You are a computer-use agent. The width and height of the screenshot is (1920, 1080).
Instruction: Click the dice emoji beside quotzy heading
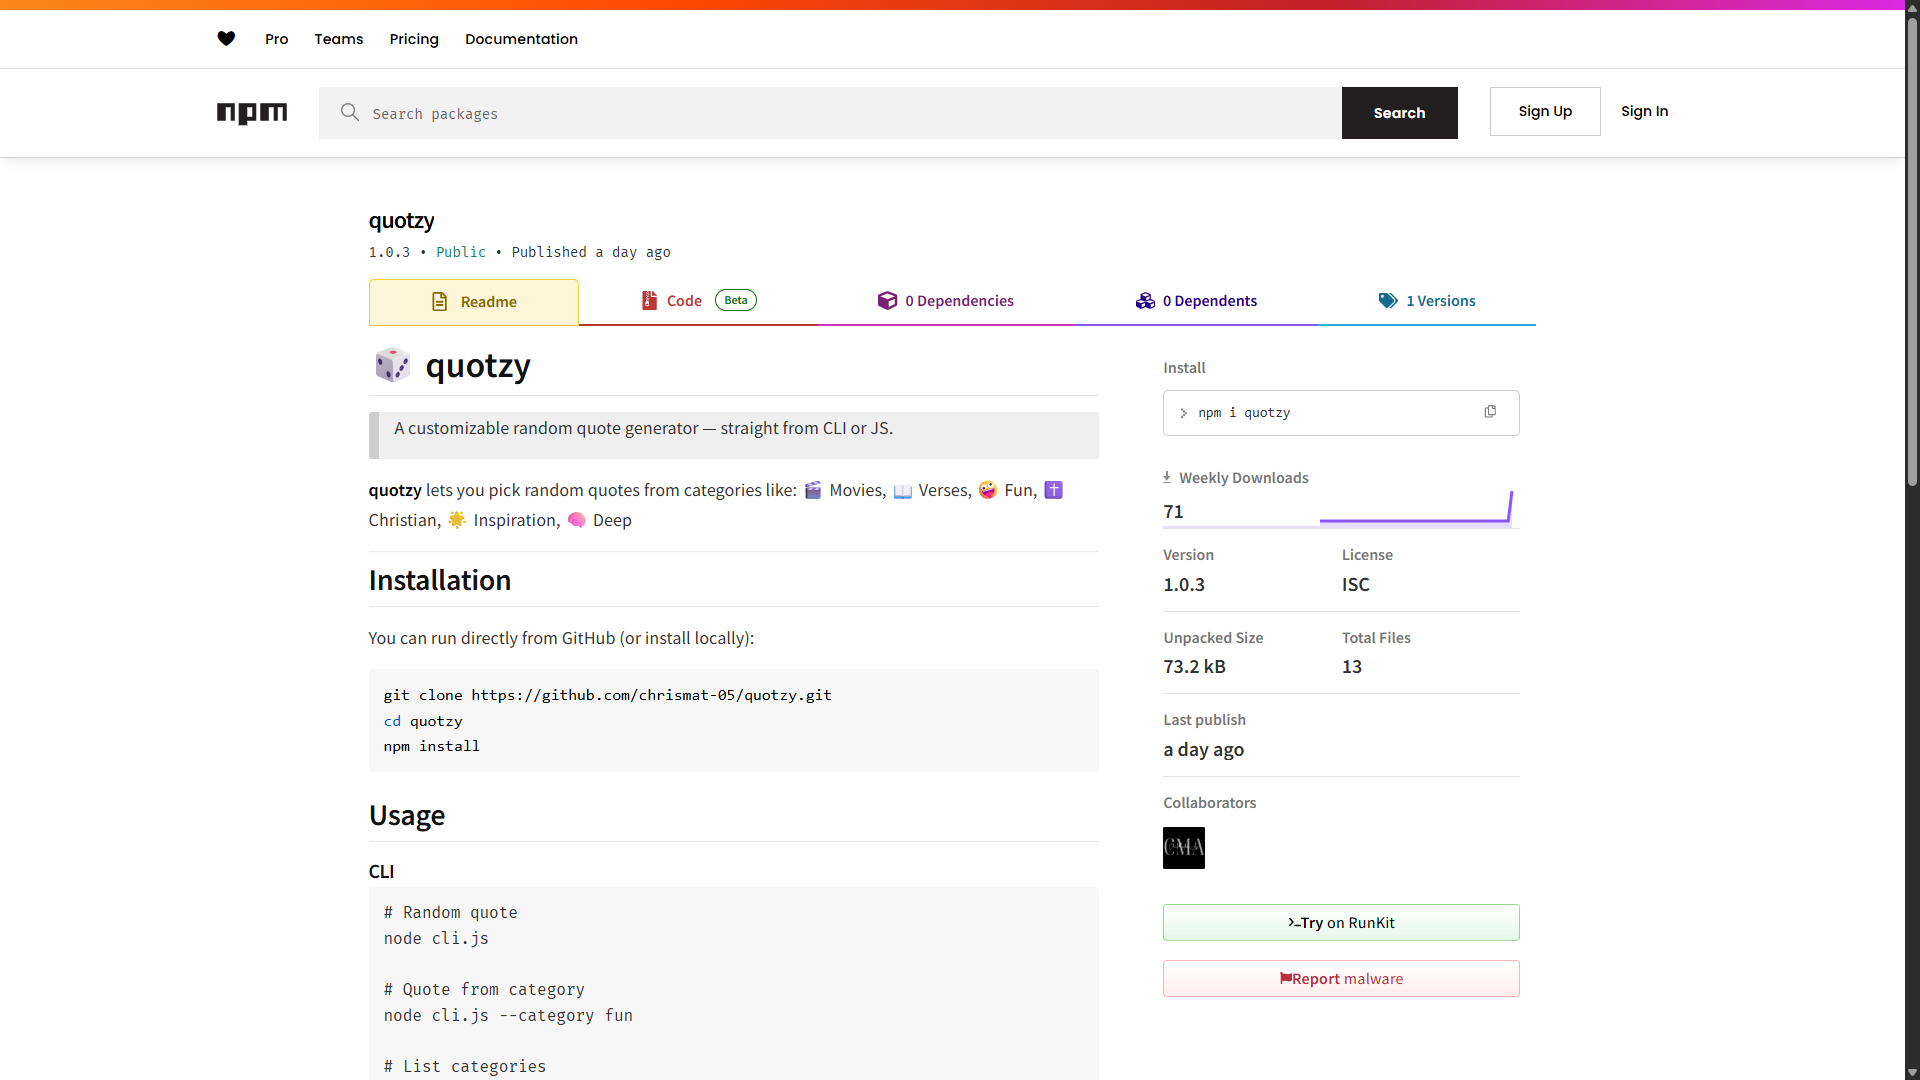coord(392,365)
